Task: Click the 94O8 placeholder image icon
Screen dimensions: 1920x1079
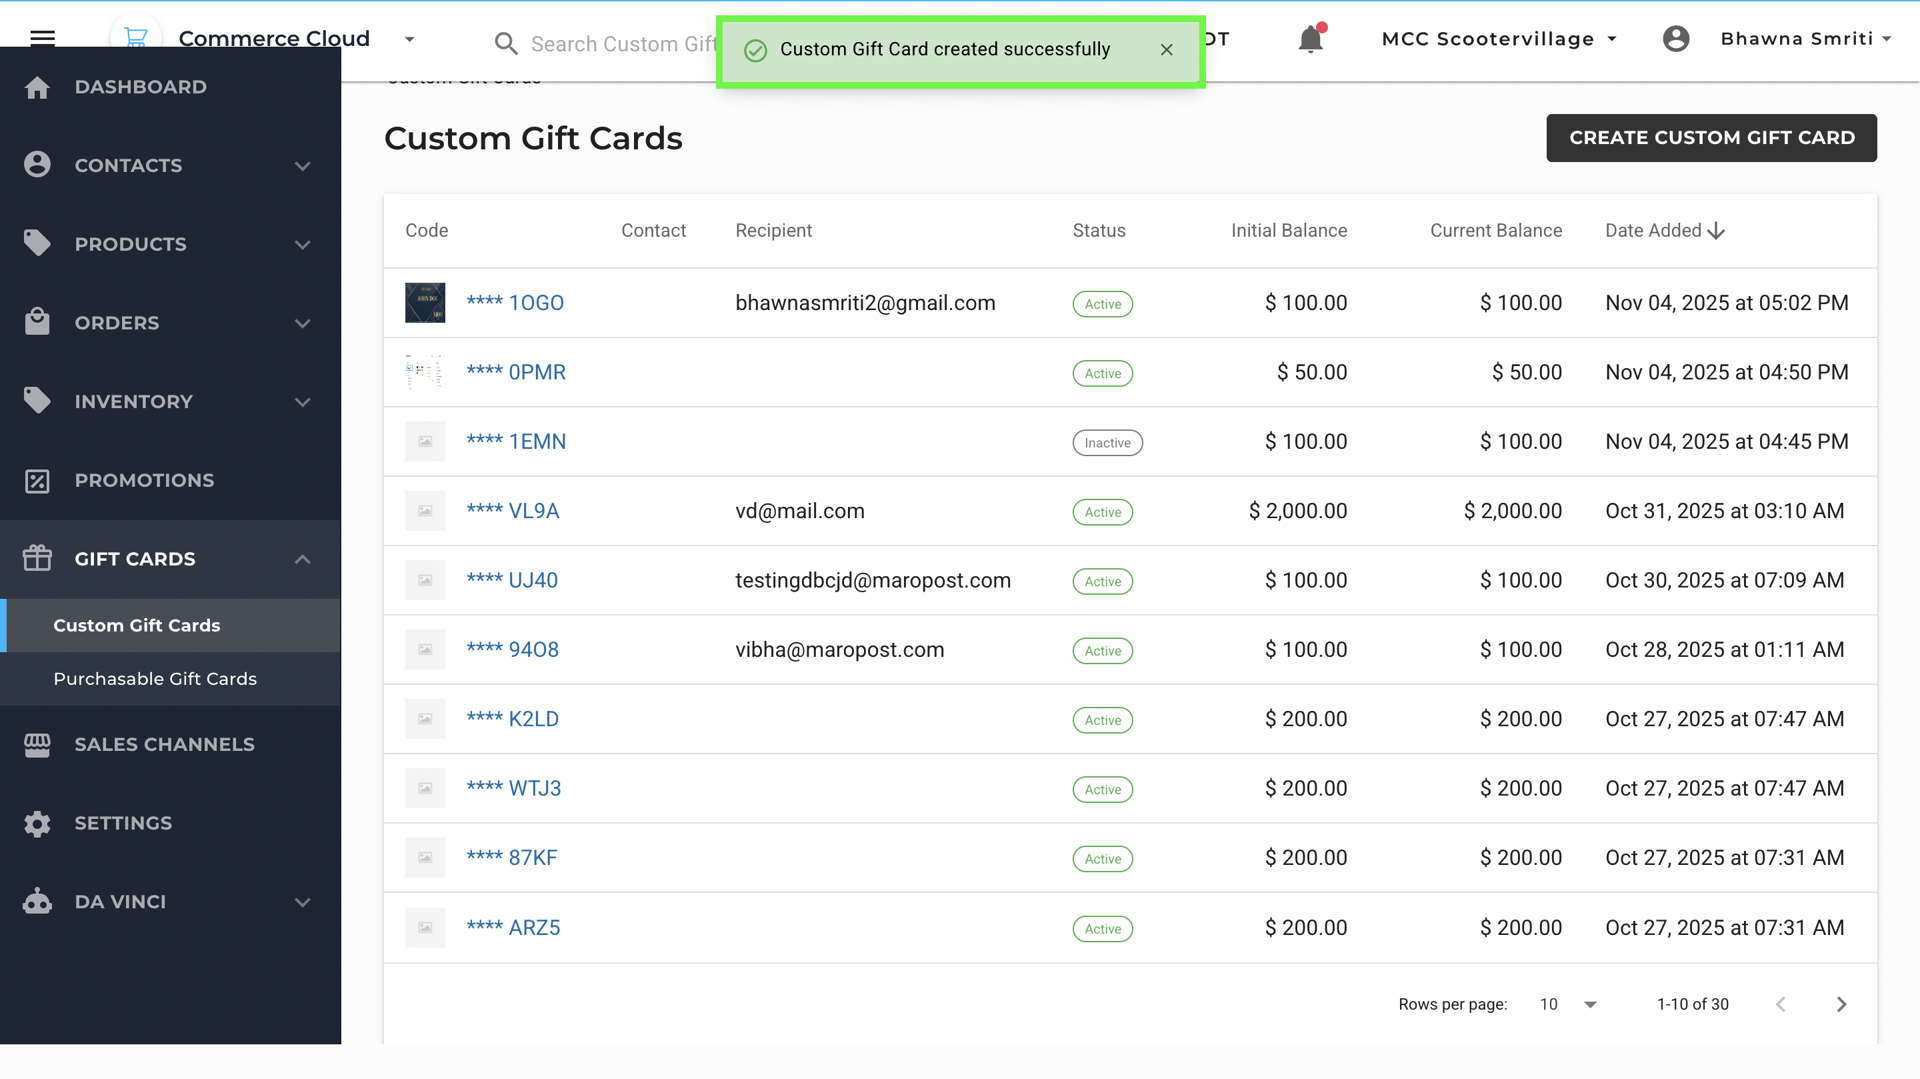Action: click(x=425, y=650)
